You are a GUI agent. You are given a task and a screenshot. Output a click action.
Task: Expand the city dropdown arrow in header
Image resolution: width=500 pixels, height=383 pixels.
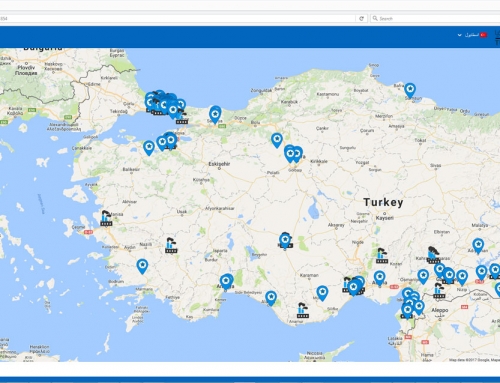[459, 35]
